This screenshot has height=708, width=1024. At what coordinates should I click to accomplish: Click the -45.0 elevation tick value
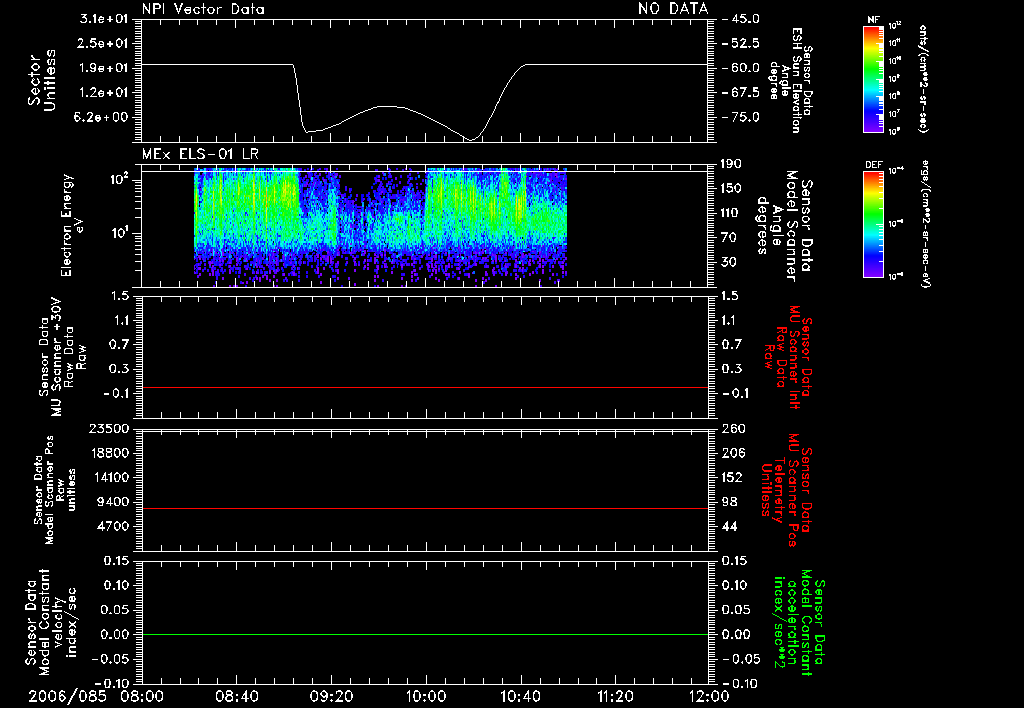coord(741,19)
